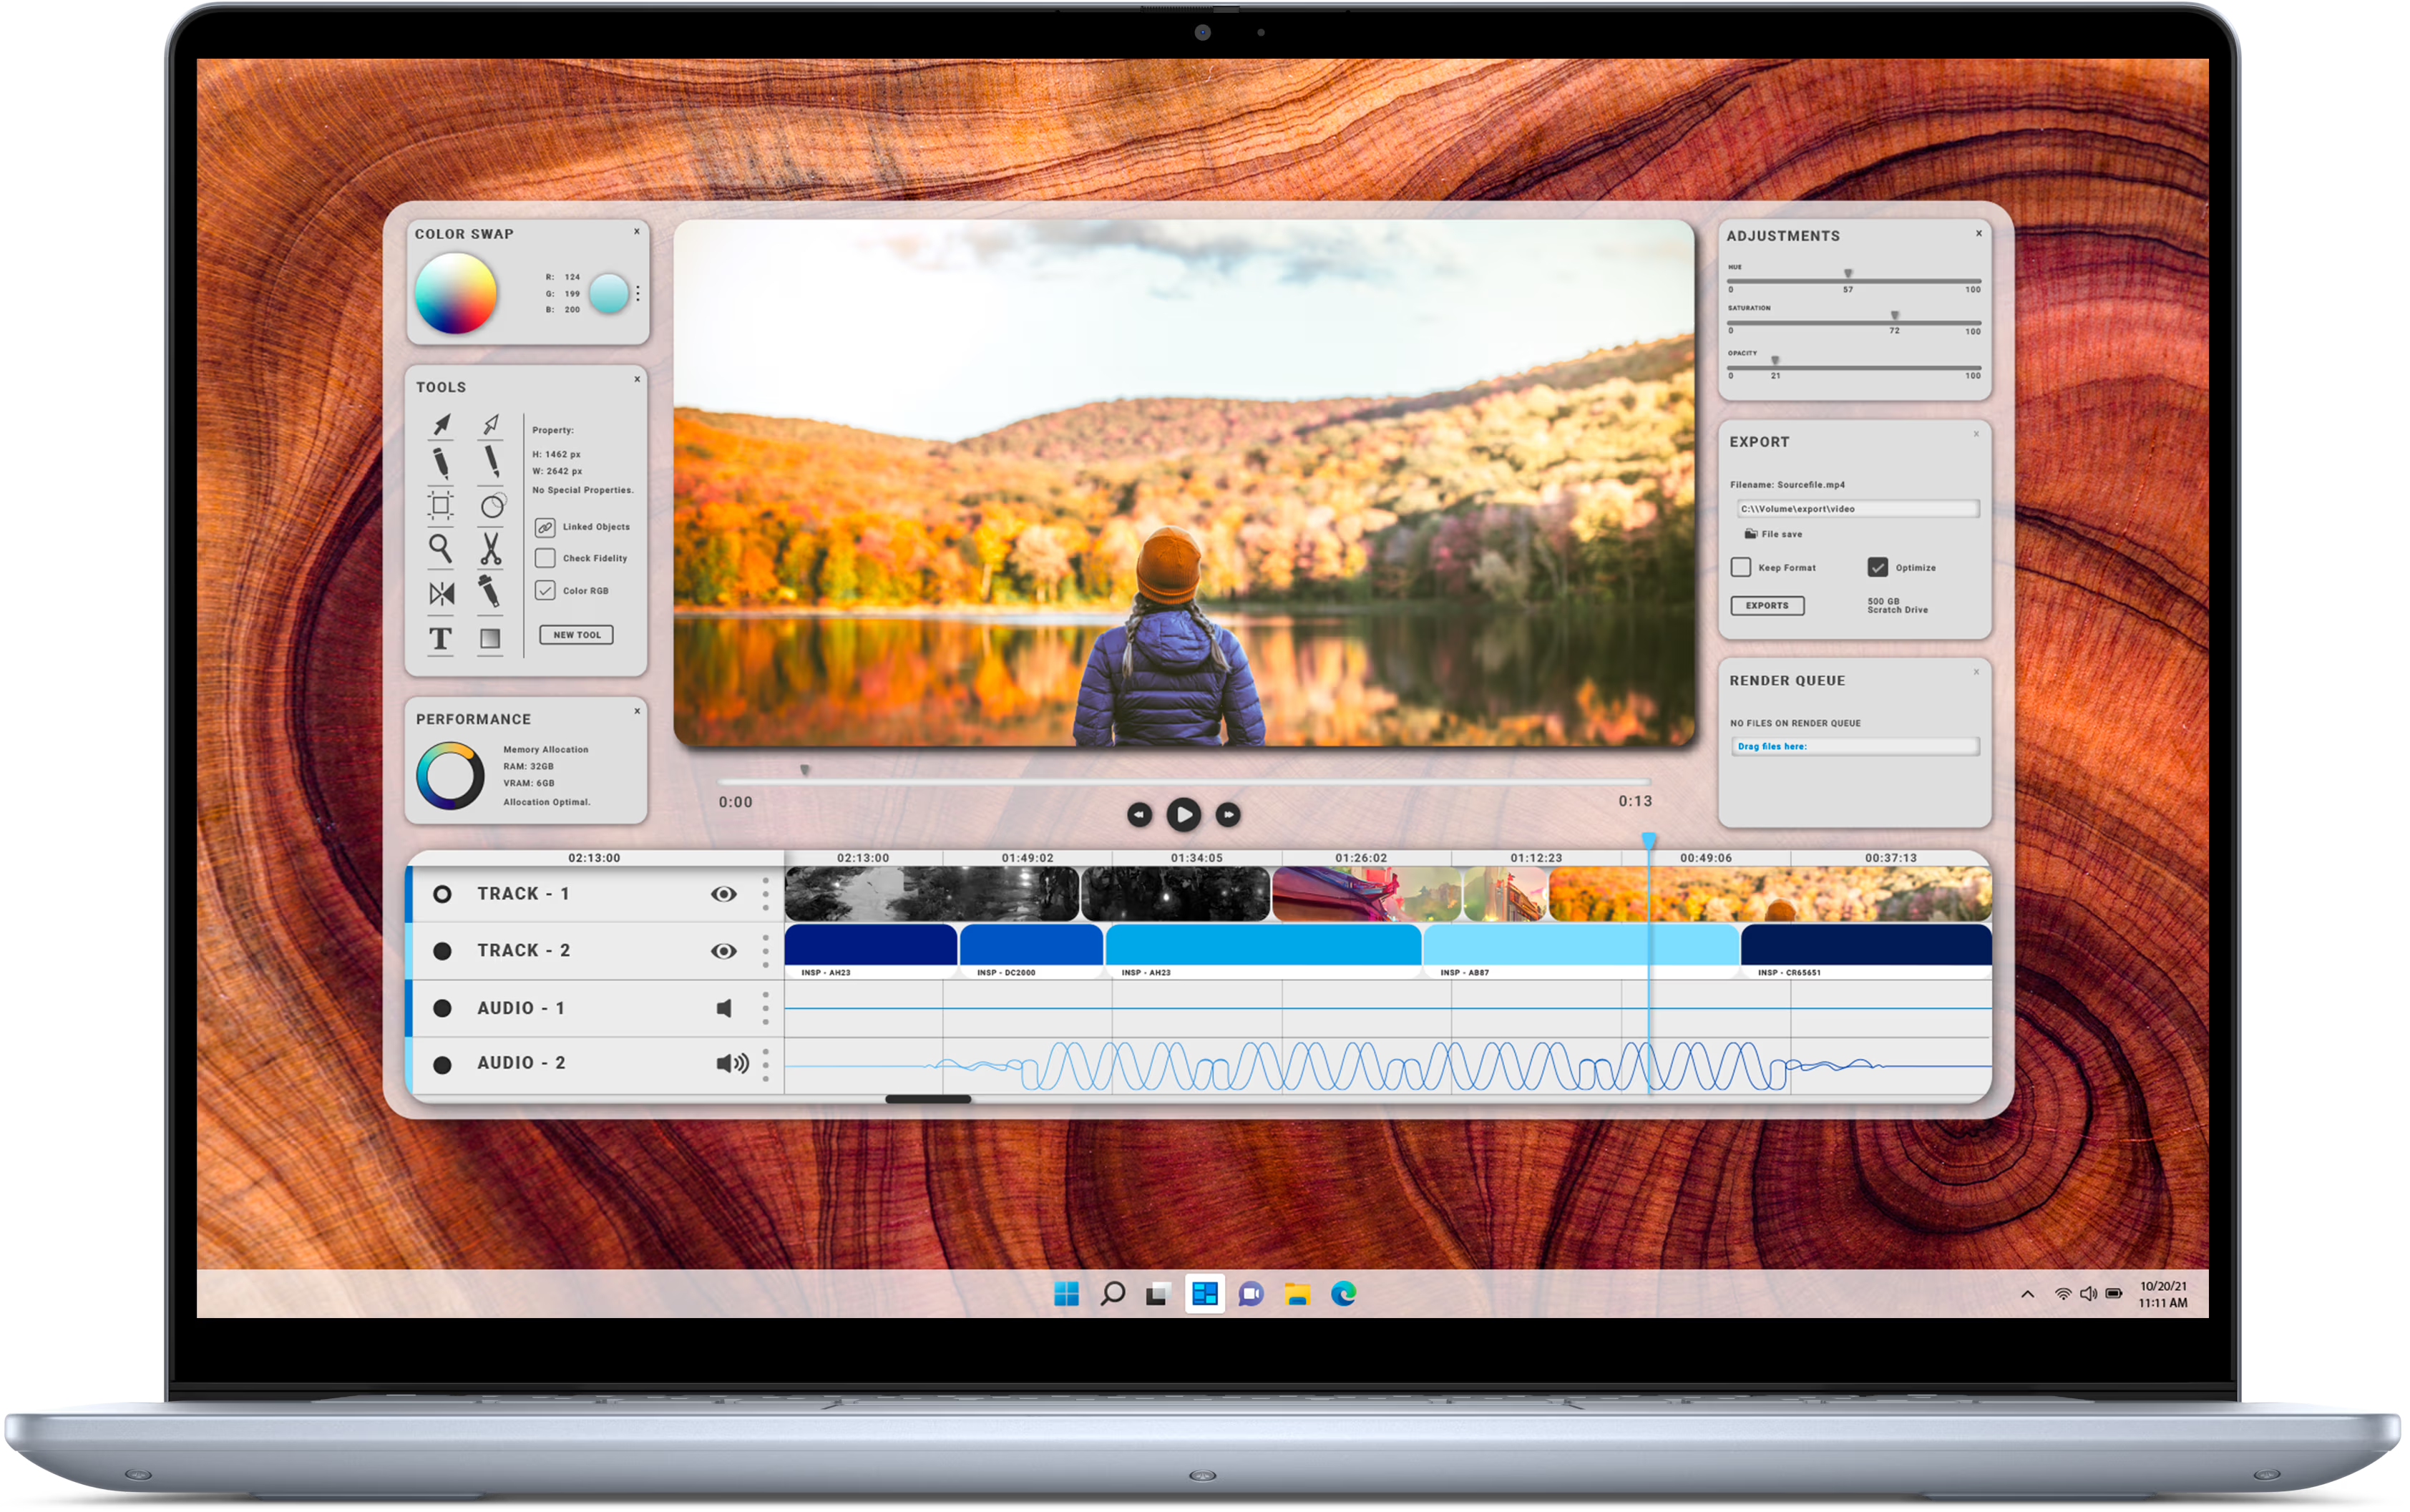Tick the Keep Format checkbox
The width and height of the screenshot is (2410, 1512).
click(1741, 567)
